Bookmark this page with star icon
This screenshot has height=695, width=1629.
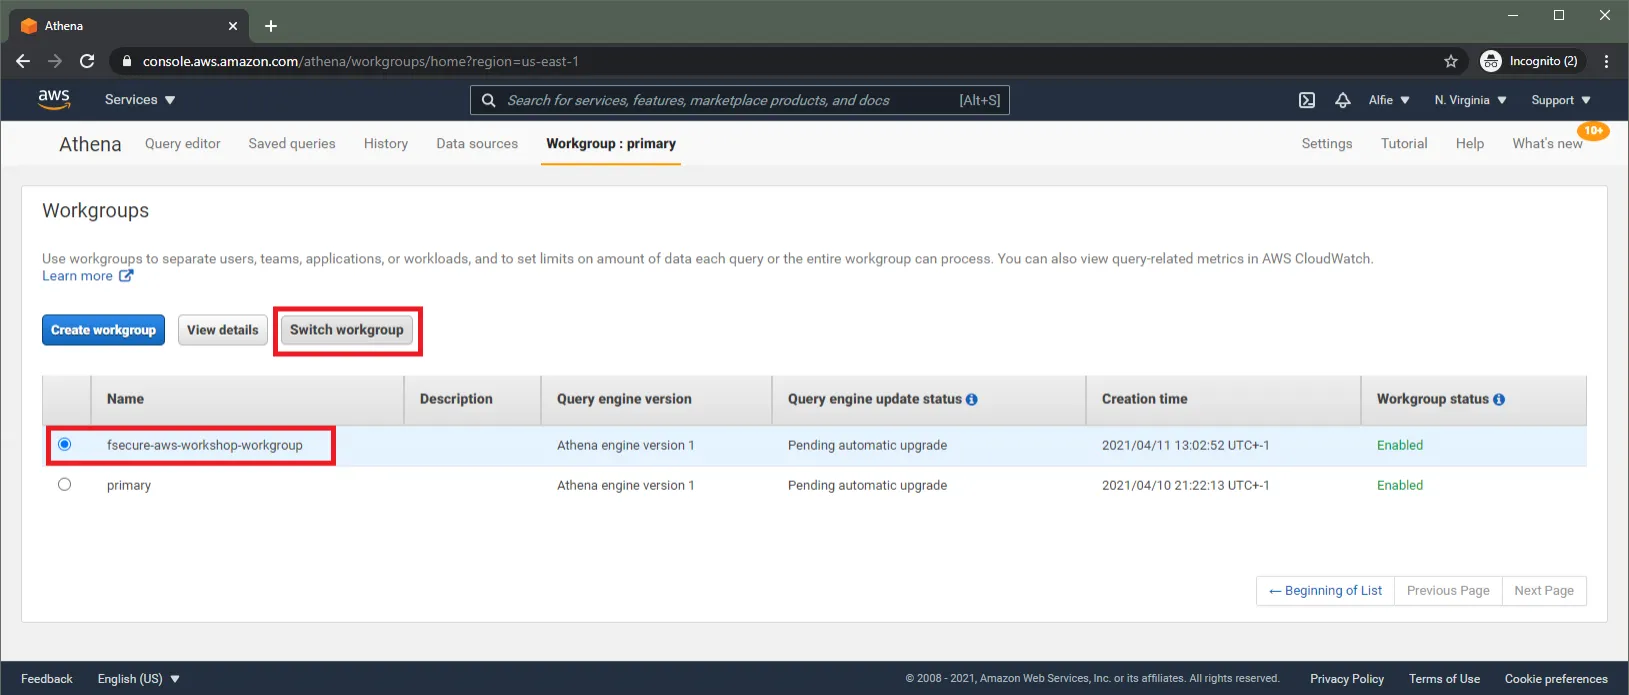pos(1451,61)
